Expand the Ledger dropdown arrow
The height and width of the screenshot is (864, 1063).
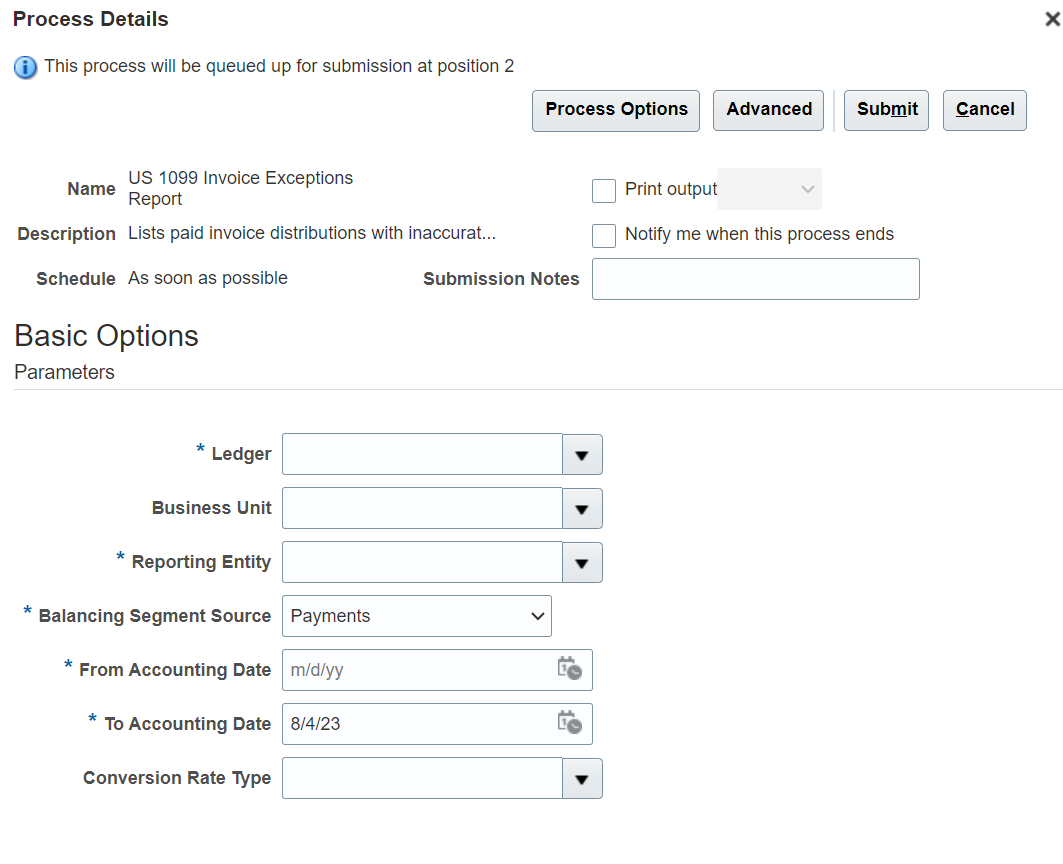click(x=582, y=454)
